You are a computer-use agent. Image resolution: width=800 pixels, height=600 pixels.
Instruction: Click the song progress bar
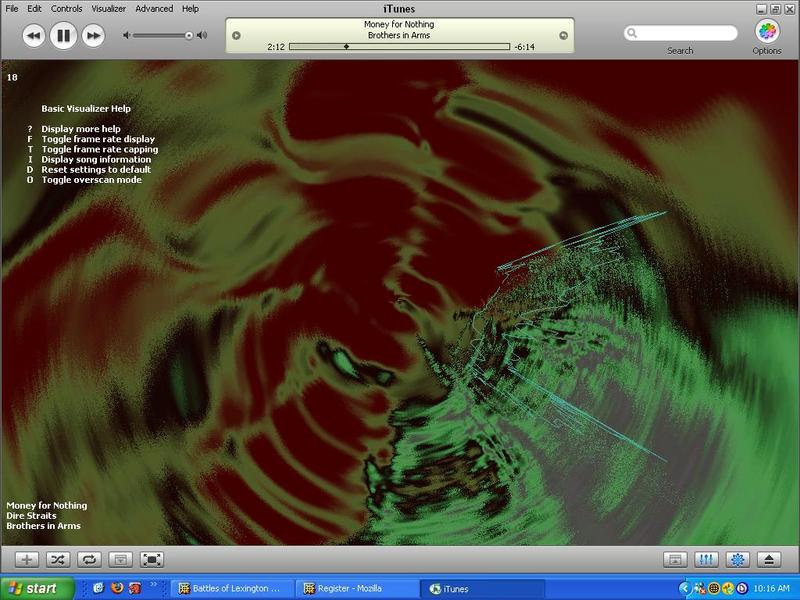pos(400,46)
